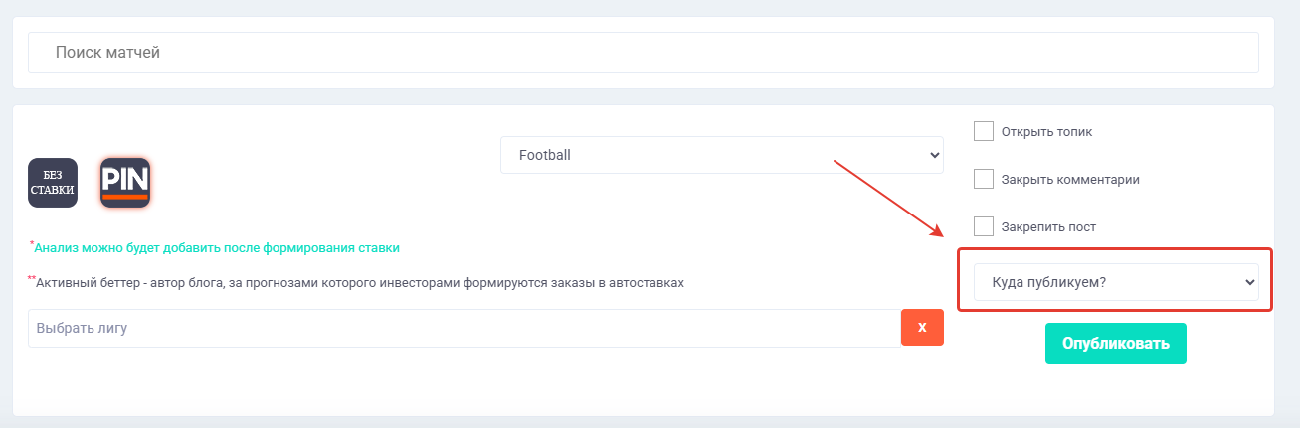Click the red asterisk before Анализ note

[32, 243]
